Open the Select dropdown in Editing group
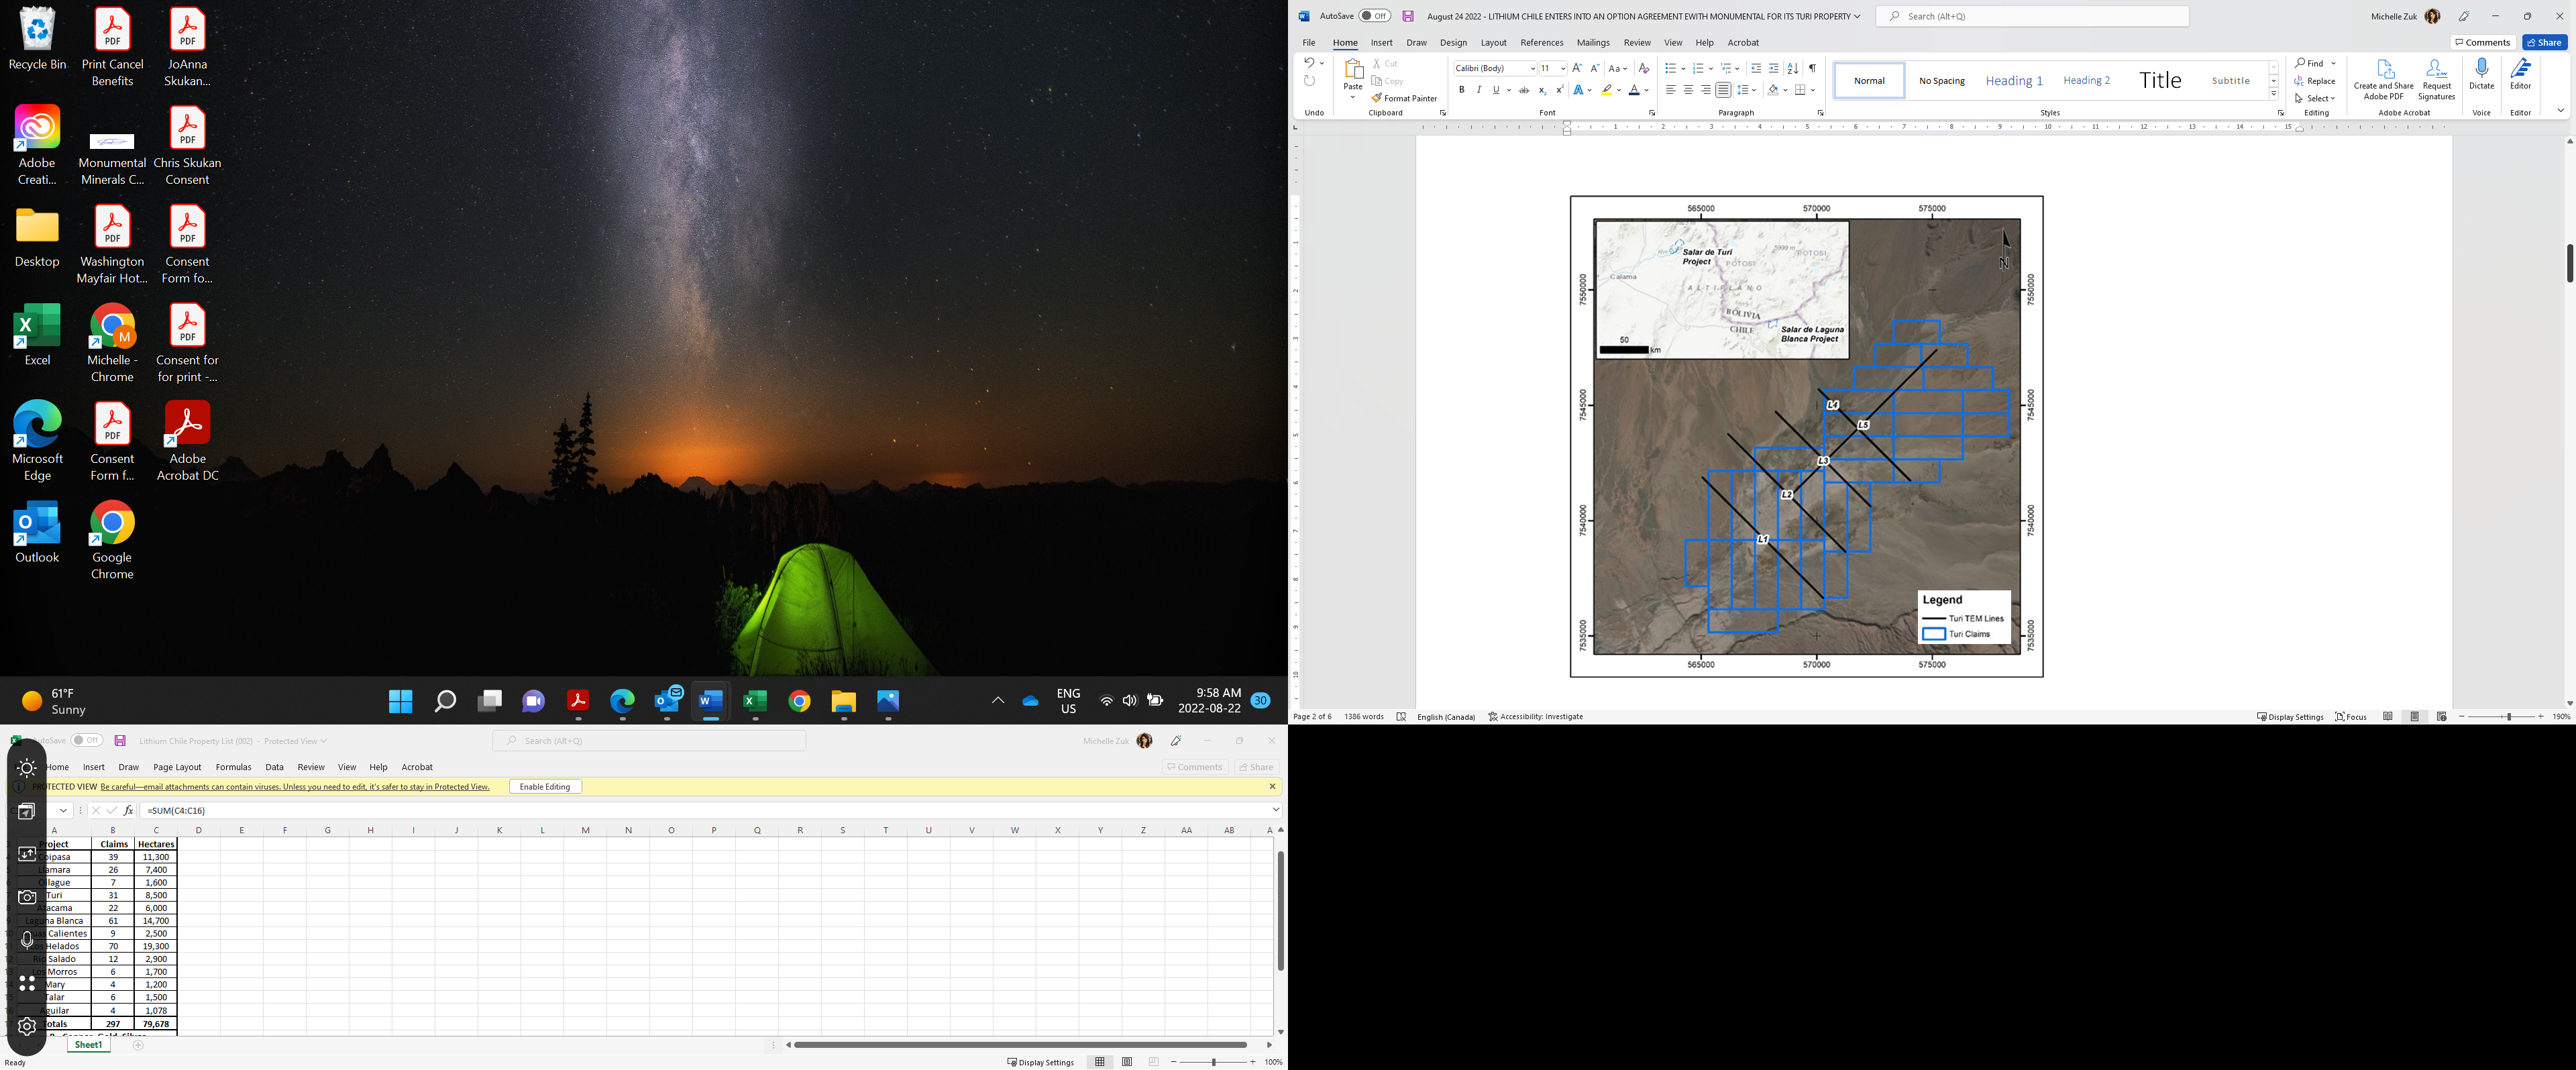2576x1070 pixels. coord(2315,98)
